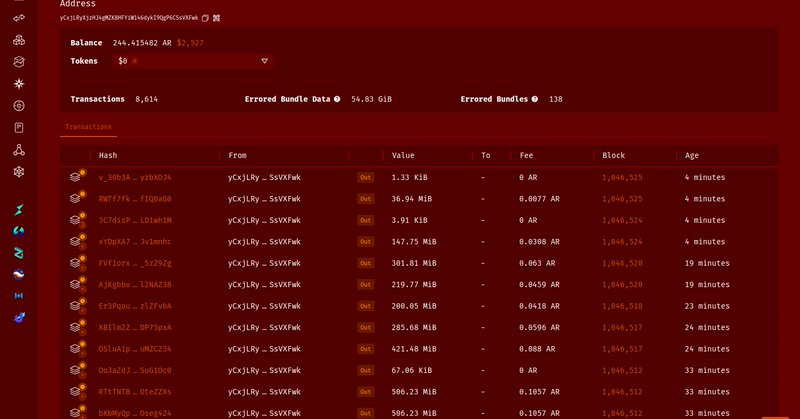Click the Block column header
Screen dimensions: 800x419
(x=613, y=155)
